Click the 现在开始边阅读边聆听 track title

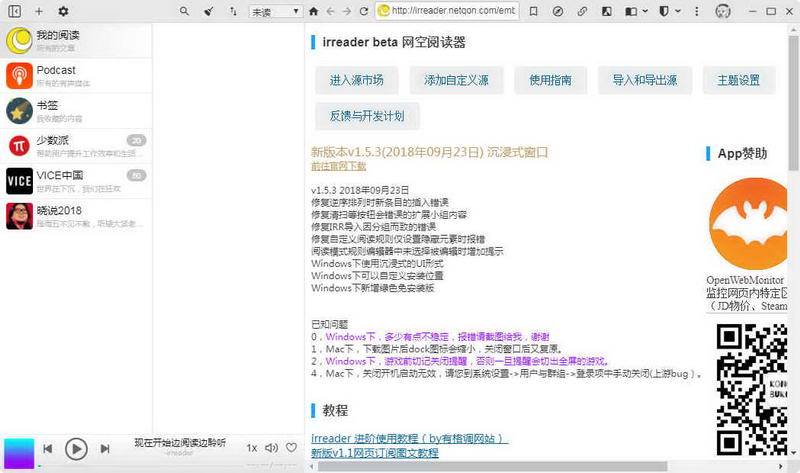point(180,442)
